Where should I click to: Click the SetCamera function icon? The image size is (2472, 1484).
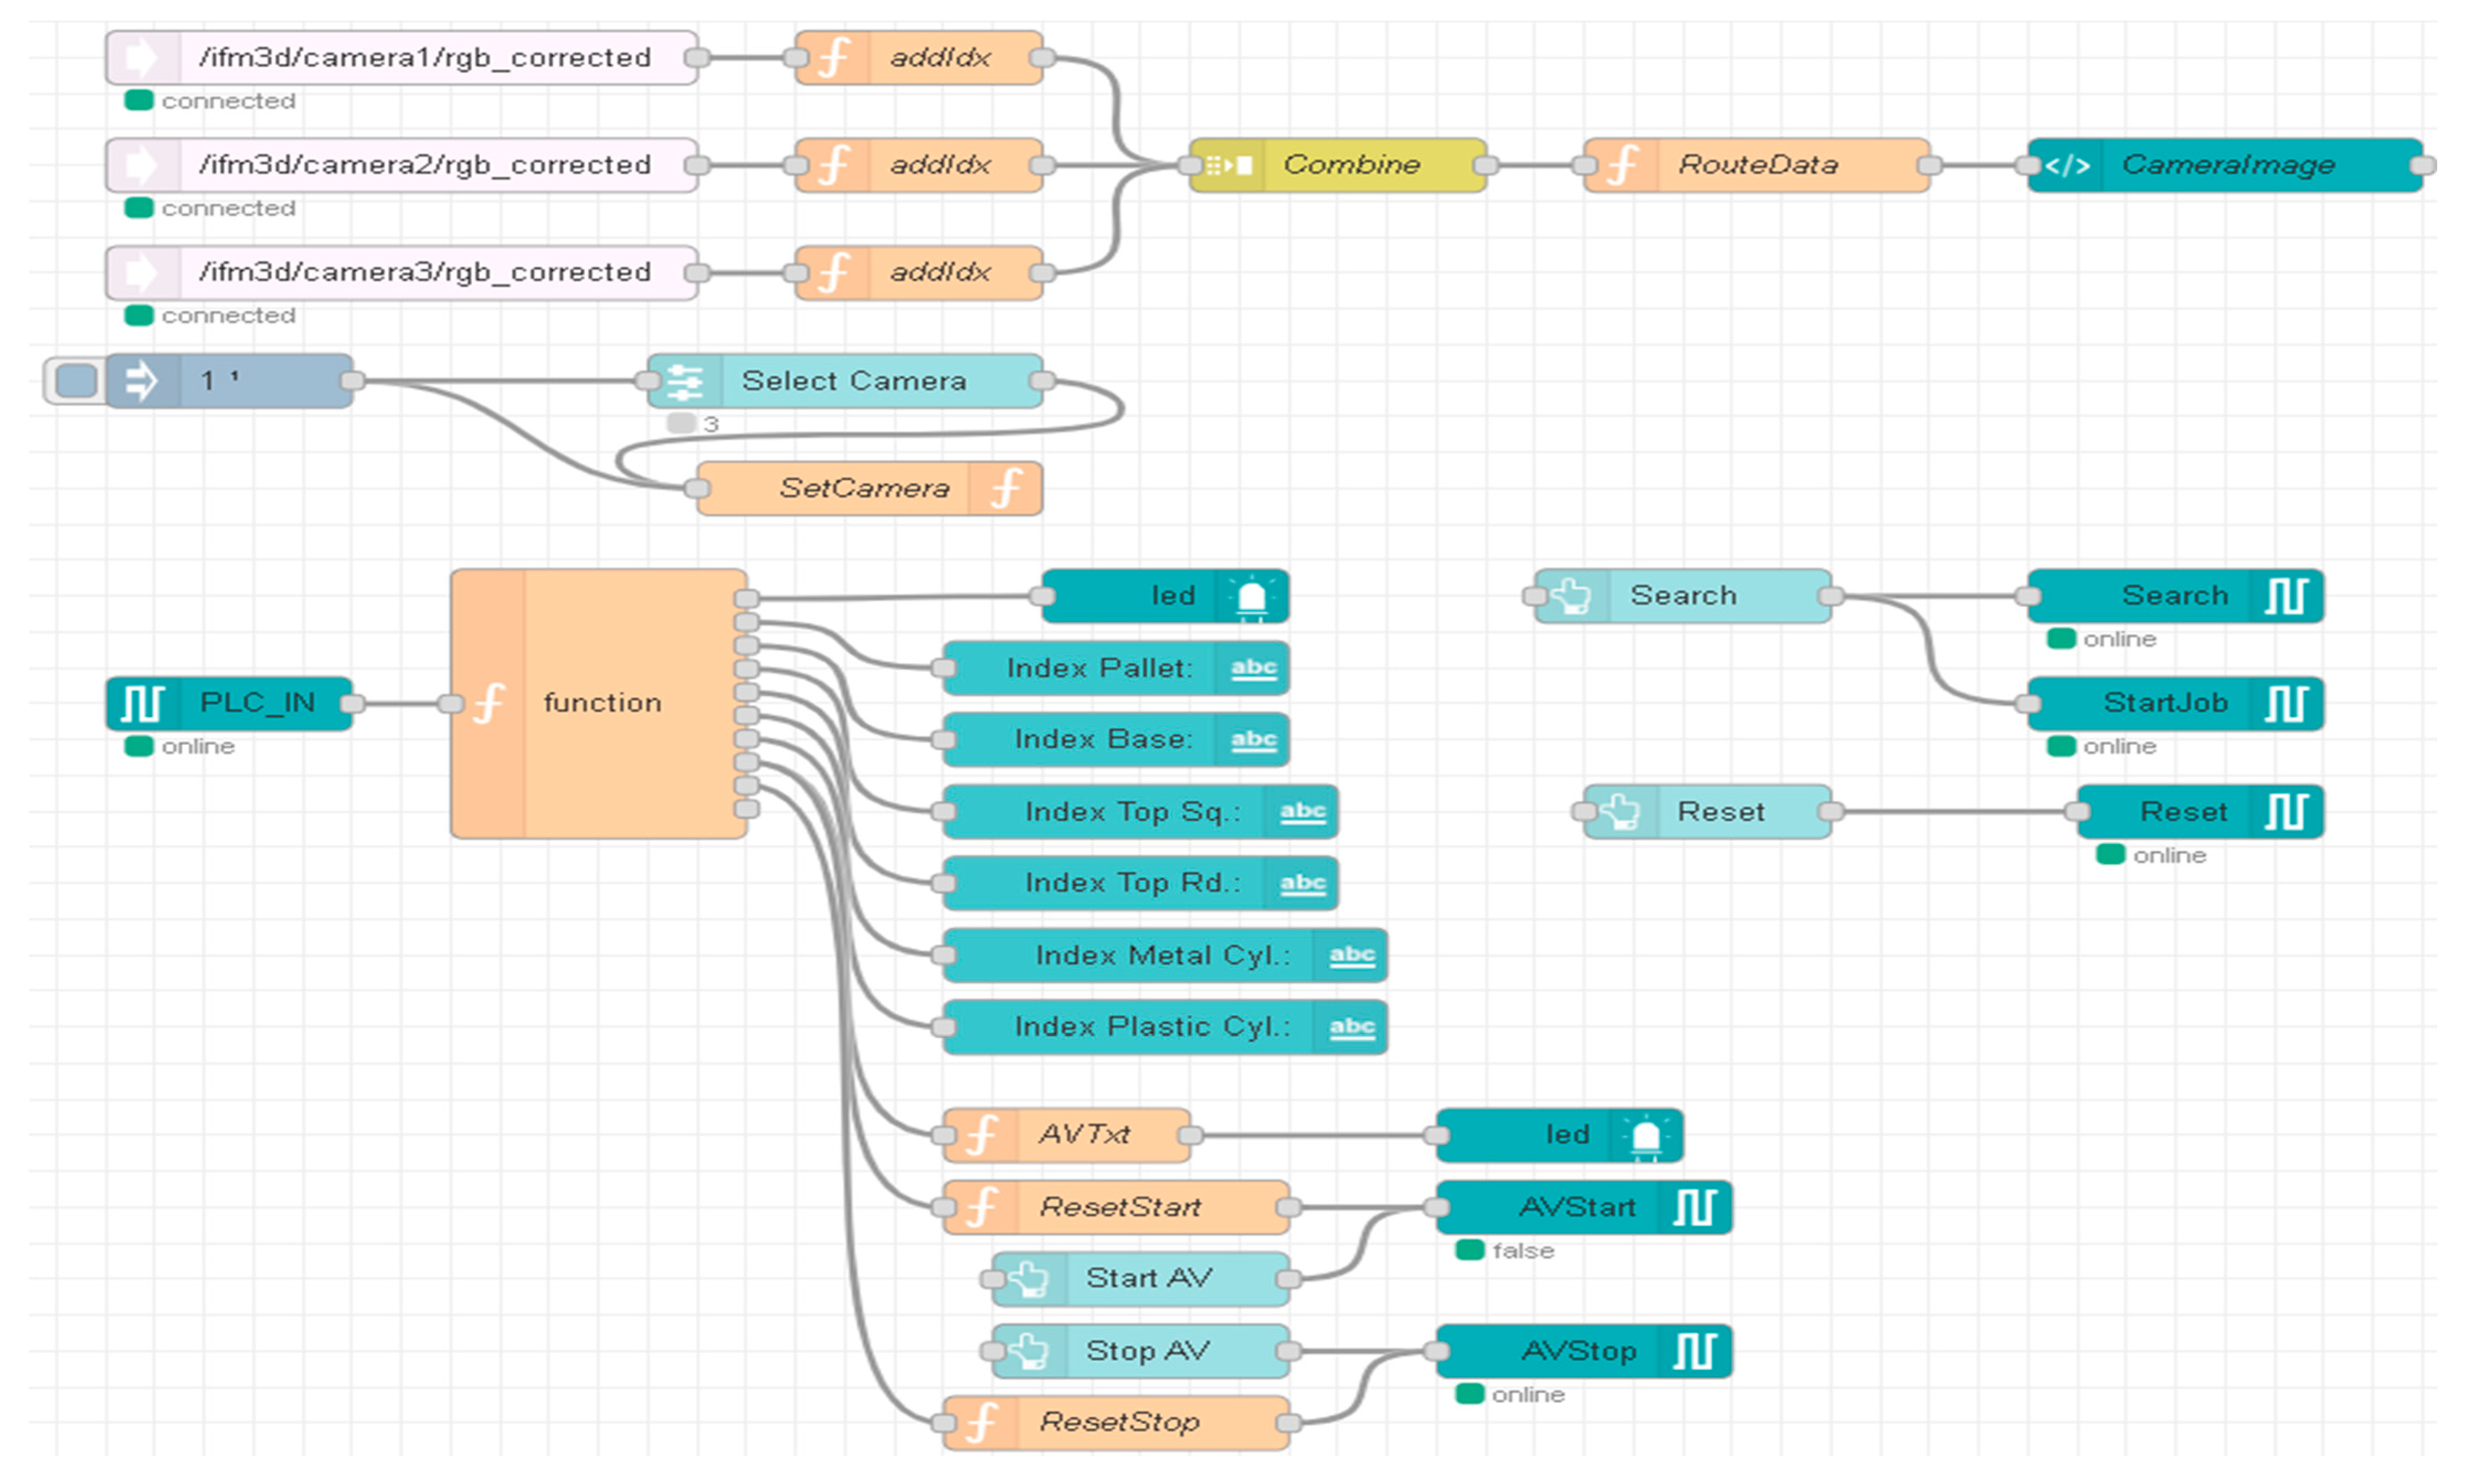[x=1006, y=489]
